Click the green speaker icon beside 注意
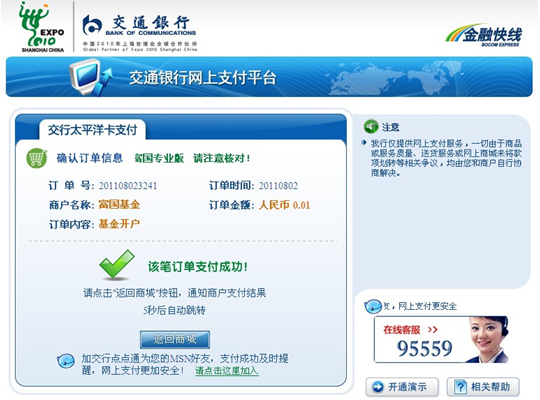Viewport: 540px width, 400px height. point(371,127)
